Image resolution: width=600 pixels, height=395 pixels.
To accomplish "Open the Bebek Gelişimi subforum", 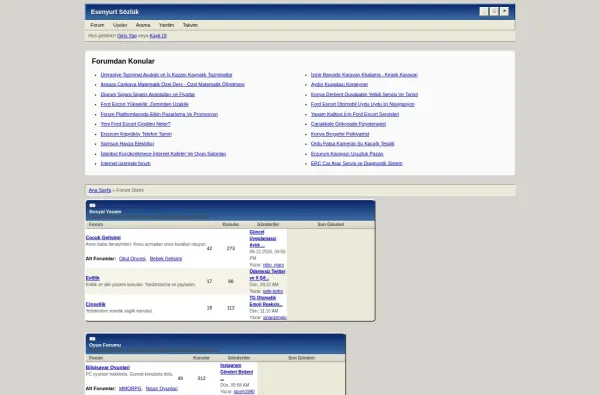I will click(166, 259).
